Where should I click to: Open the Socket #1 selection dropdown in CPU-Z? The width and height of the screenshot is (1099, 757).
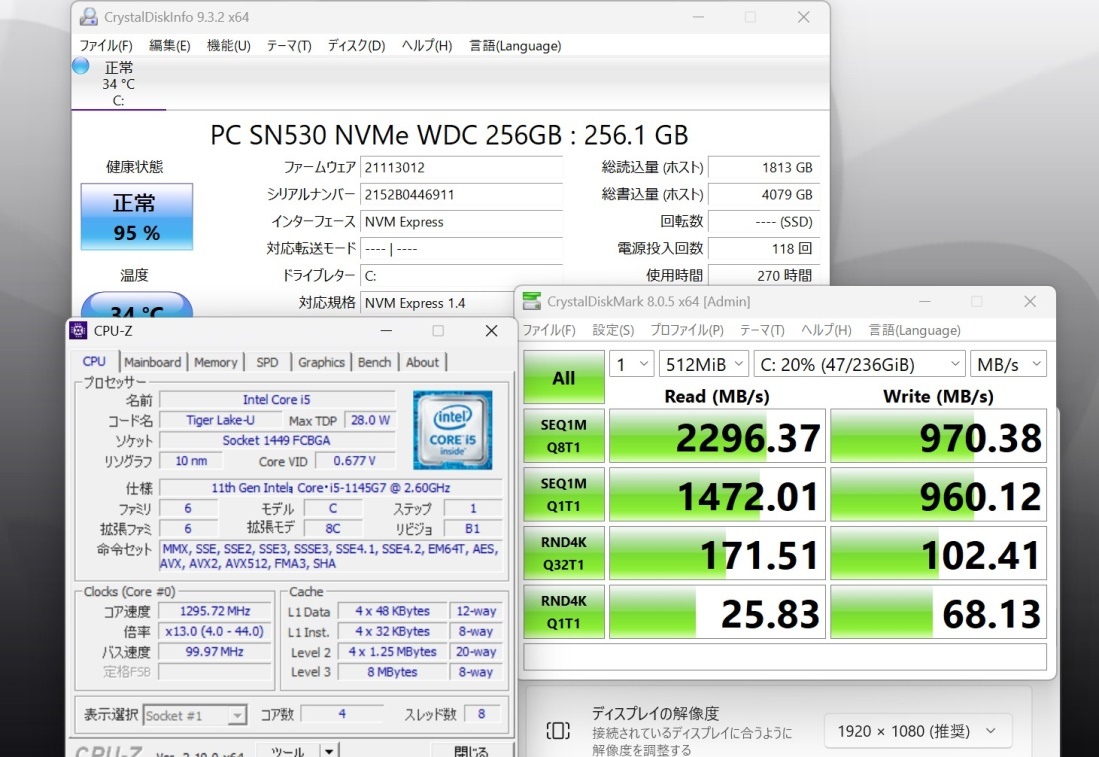194,716
